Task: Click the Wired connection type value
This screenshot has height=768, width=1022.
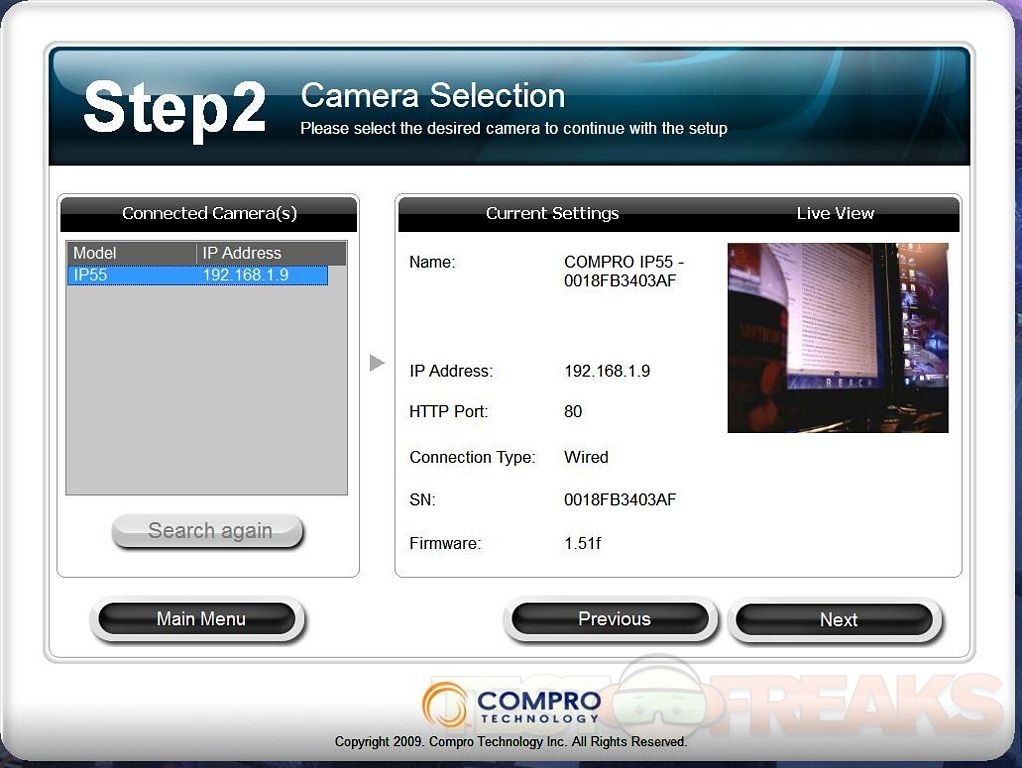Action: point(586,457)
